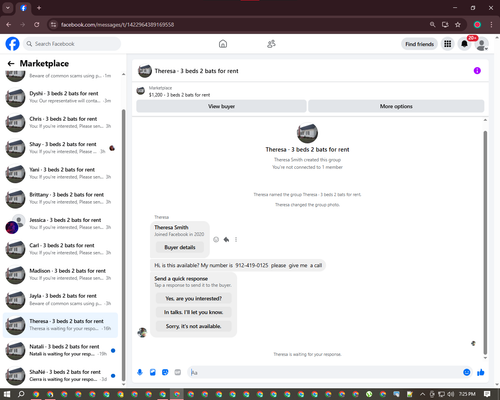Send quick response 'In talks. I'll let you know.'
Viewport: 500px width, 400px height.
pyautogui.click(x=193, y=312)
